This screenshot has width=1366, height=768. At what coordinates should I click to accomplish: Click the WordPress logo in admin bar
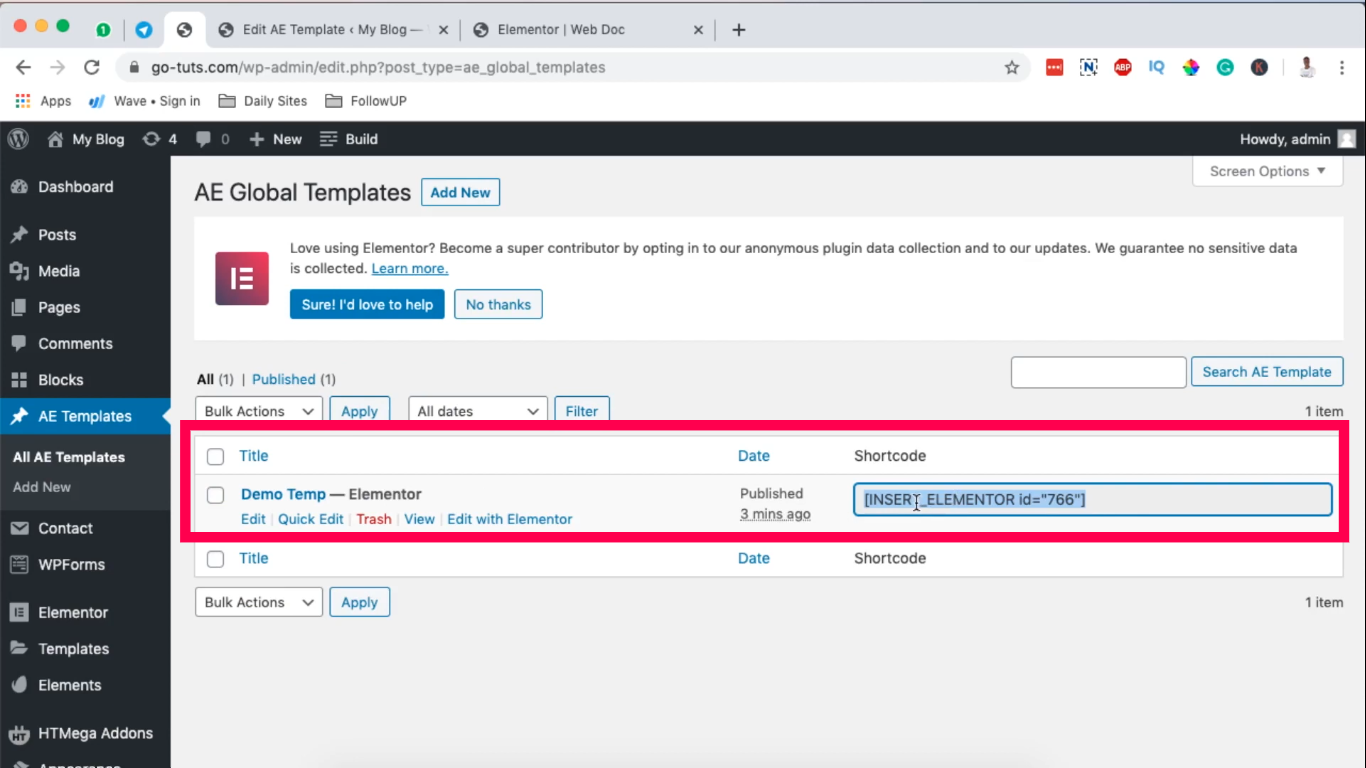click(18, 139)
